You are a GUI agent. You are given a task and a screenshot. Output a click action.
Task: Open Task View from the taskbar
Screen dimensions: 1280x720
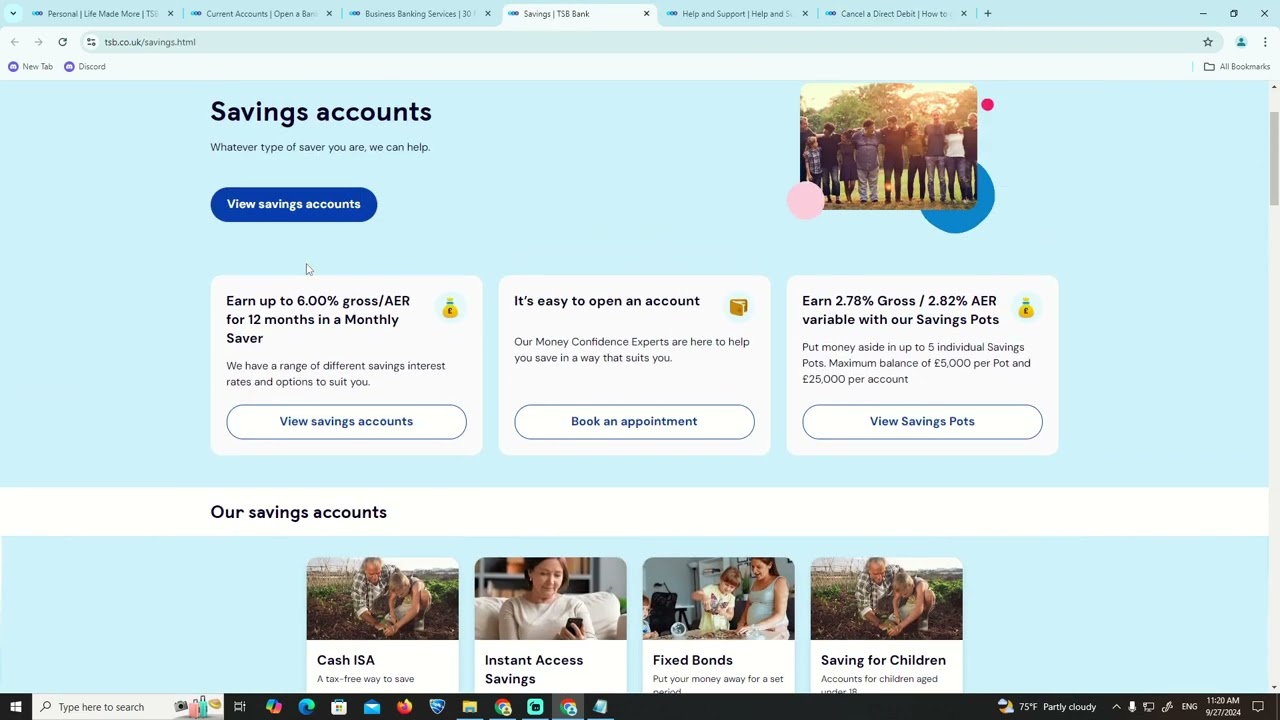coord(240,707)
